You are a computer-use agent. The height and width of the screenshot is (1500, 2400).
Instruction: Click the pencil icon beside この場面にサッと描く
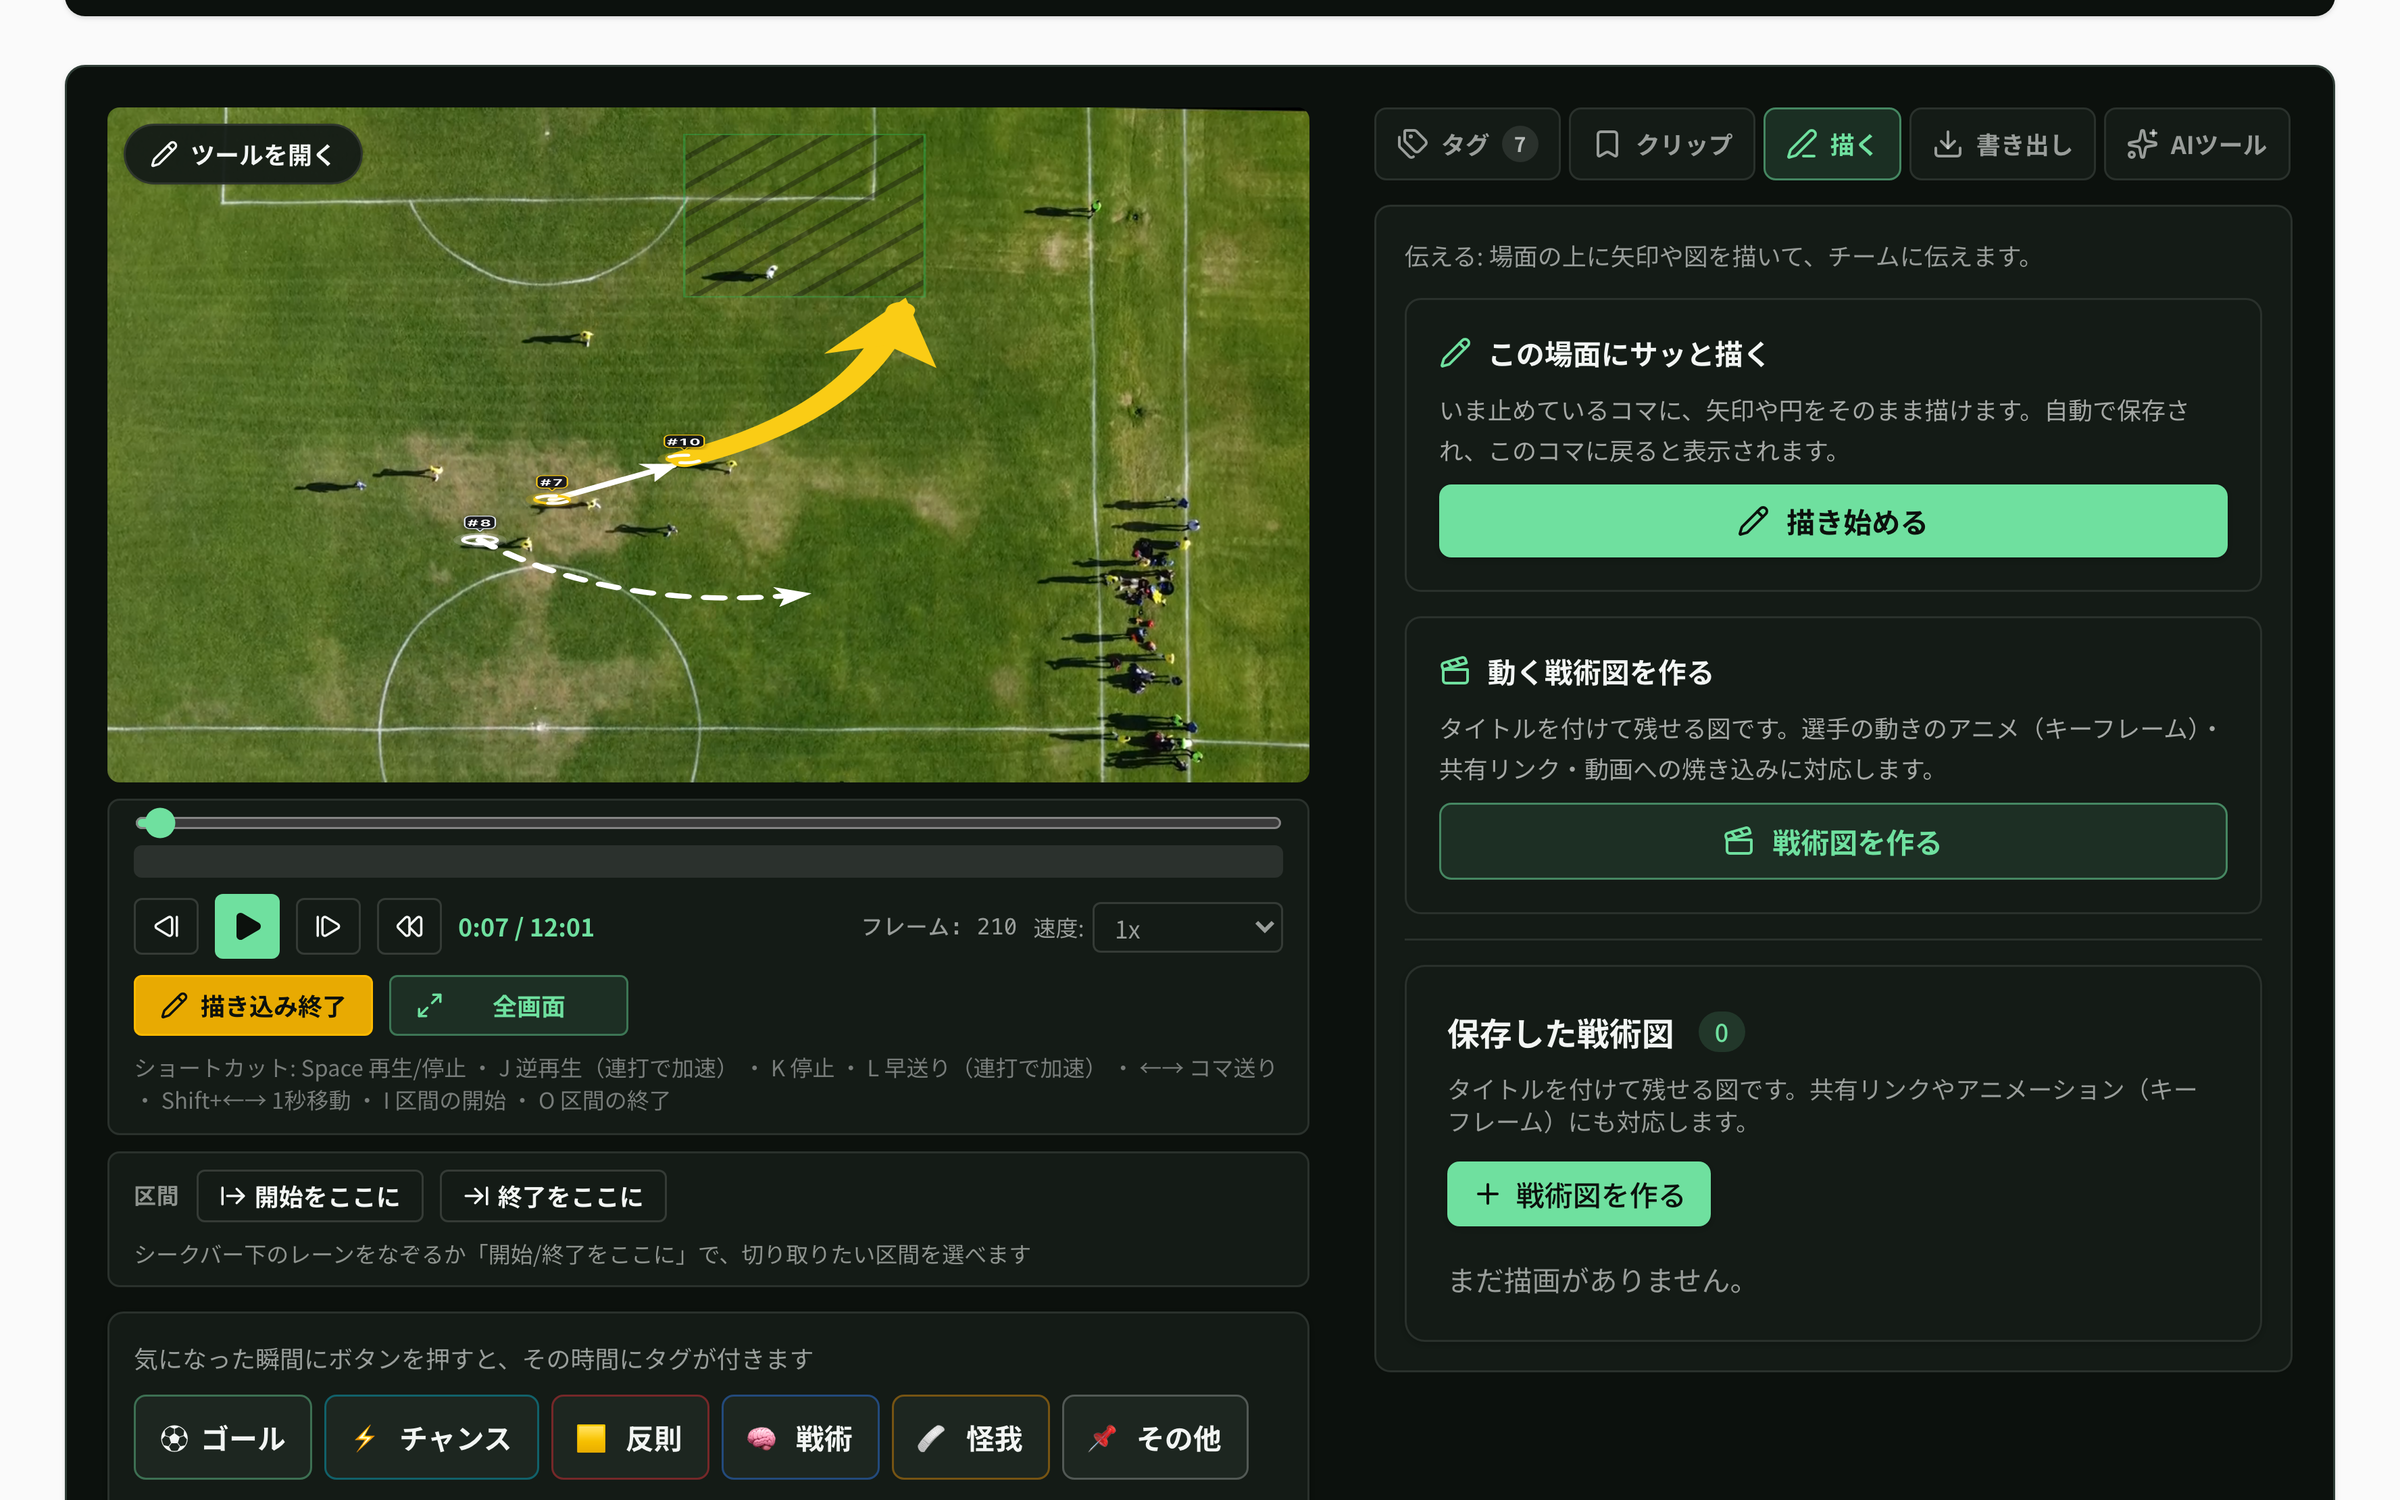coord(1456,353)
